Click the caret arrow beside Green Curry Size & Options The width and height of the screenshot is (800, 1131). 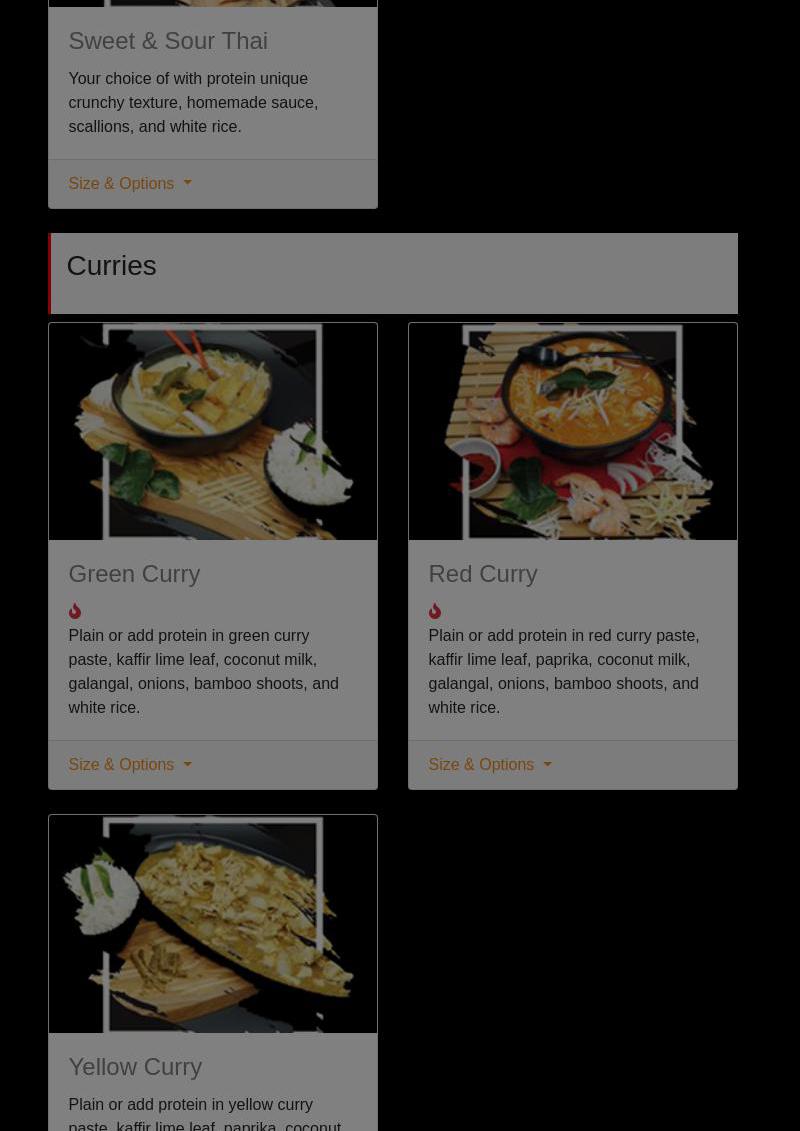(188, 765)
